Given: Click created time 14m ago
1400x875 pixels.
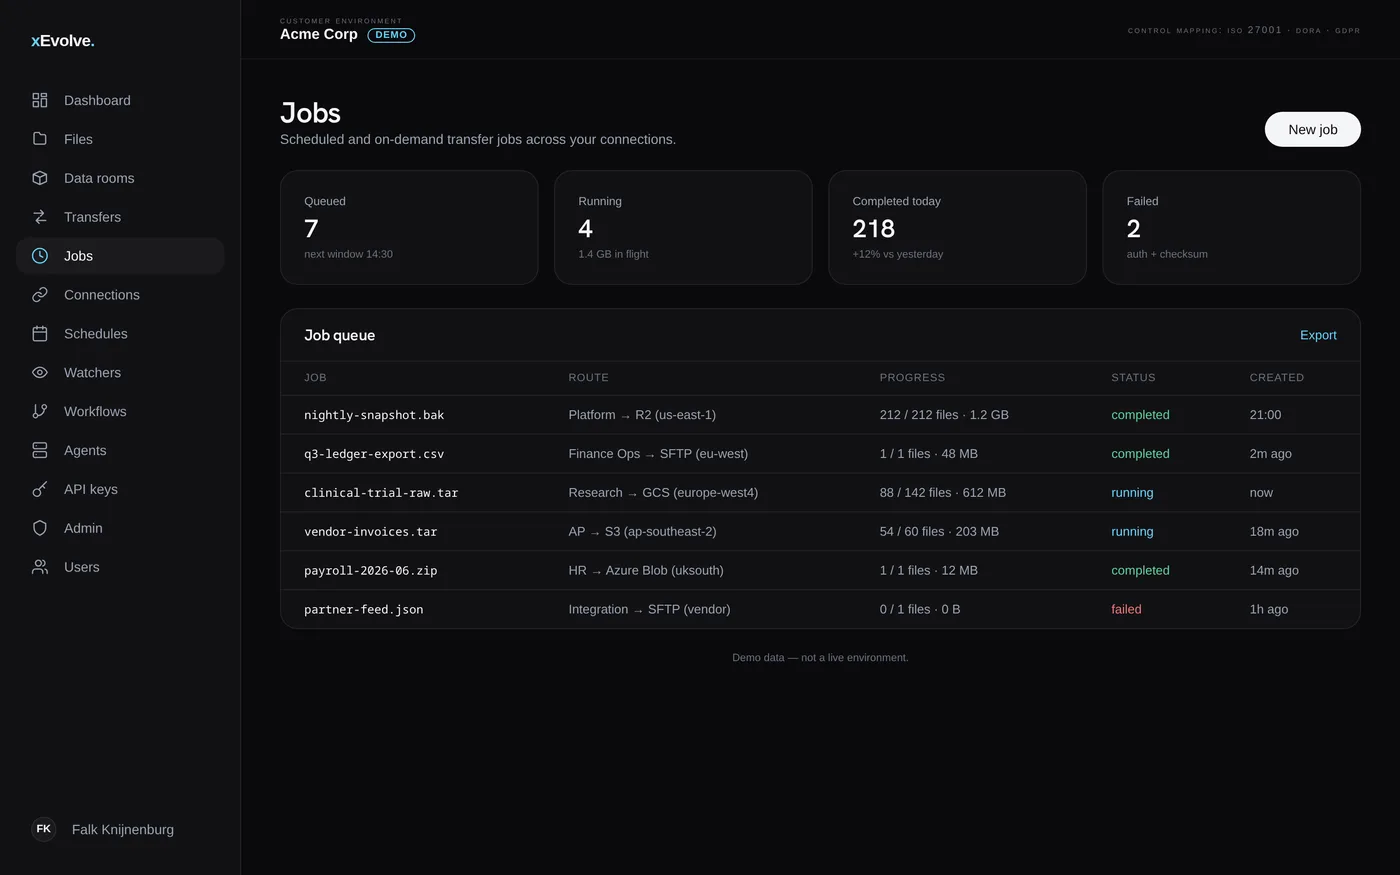Looking at the screenshot, I should [1274, 571].
